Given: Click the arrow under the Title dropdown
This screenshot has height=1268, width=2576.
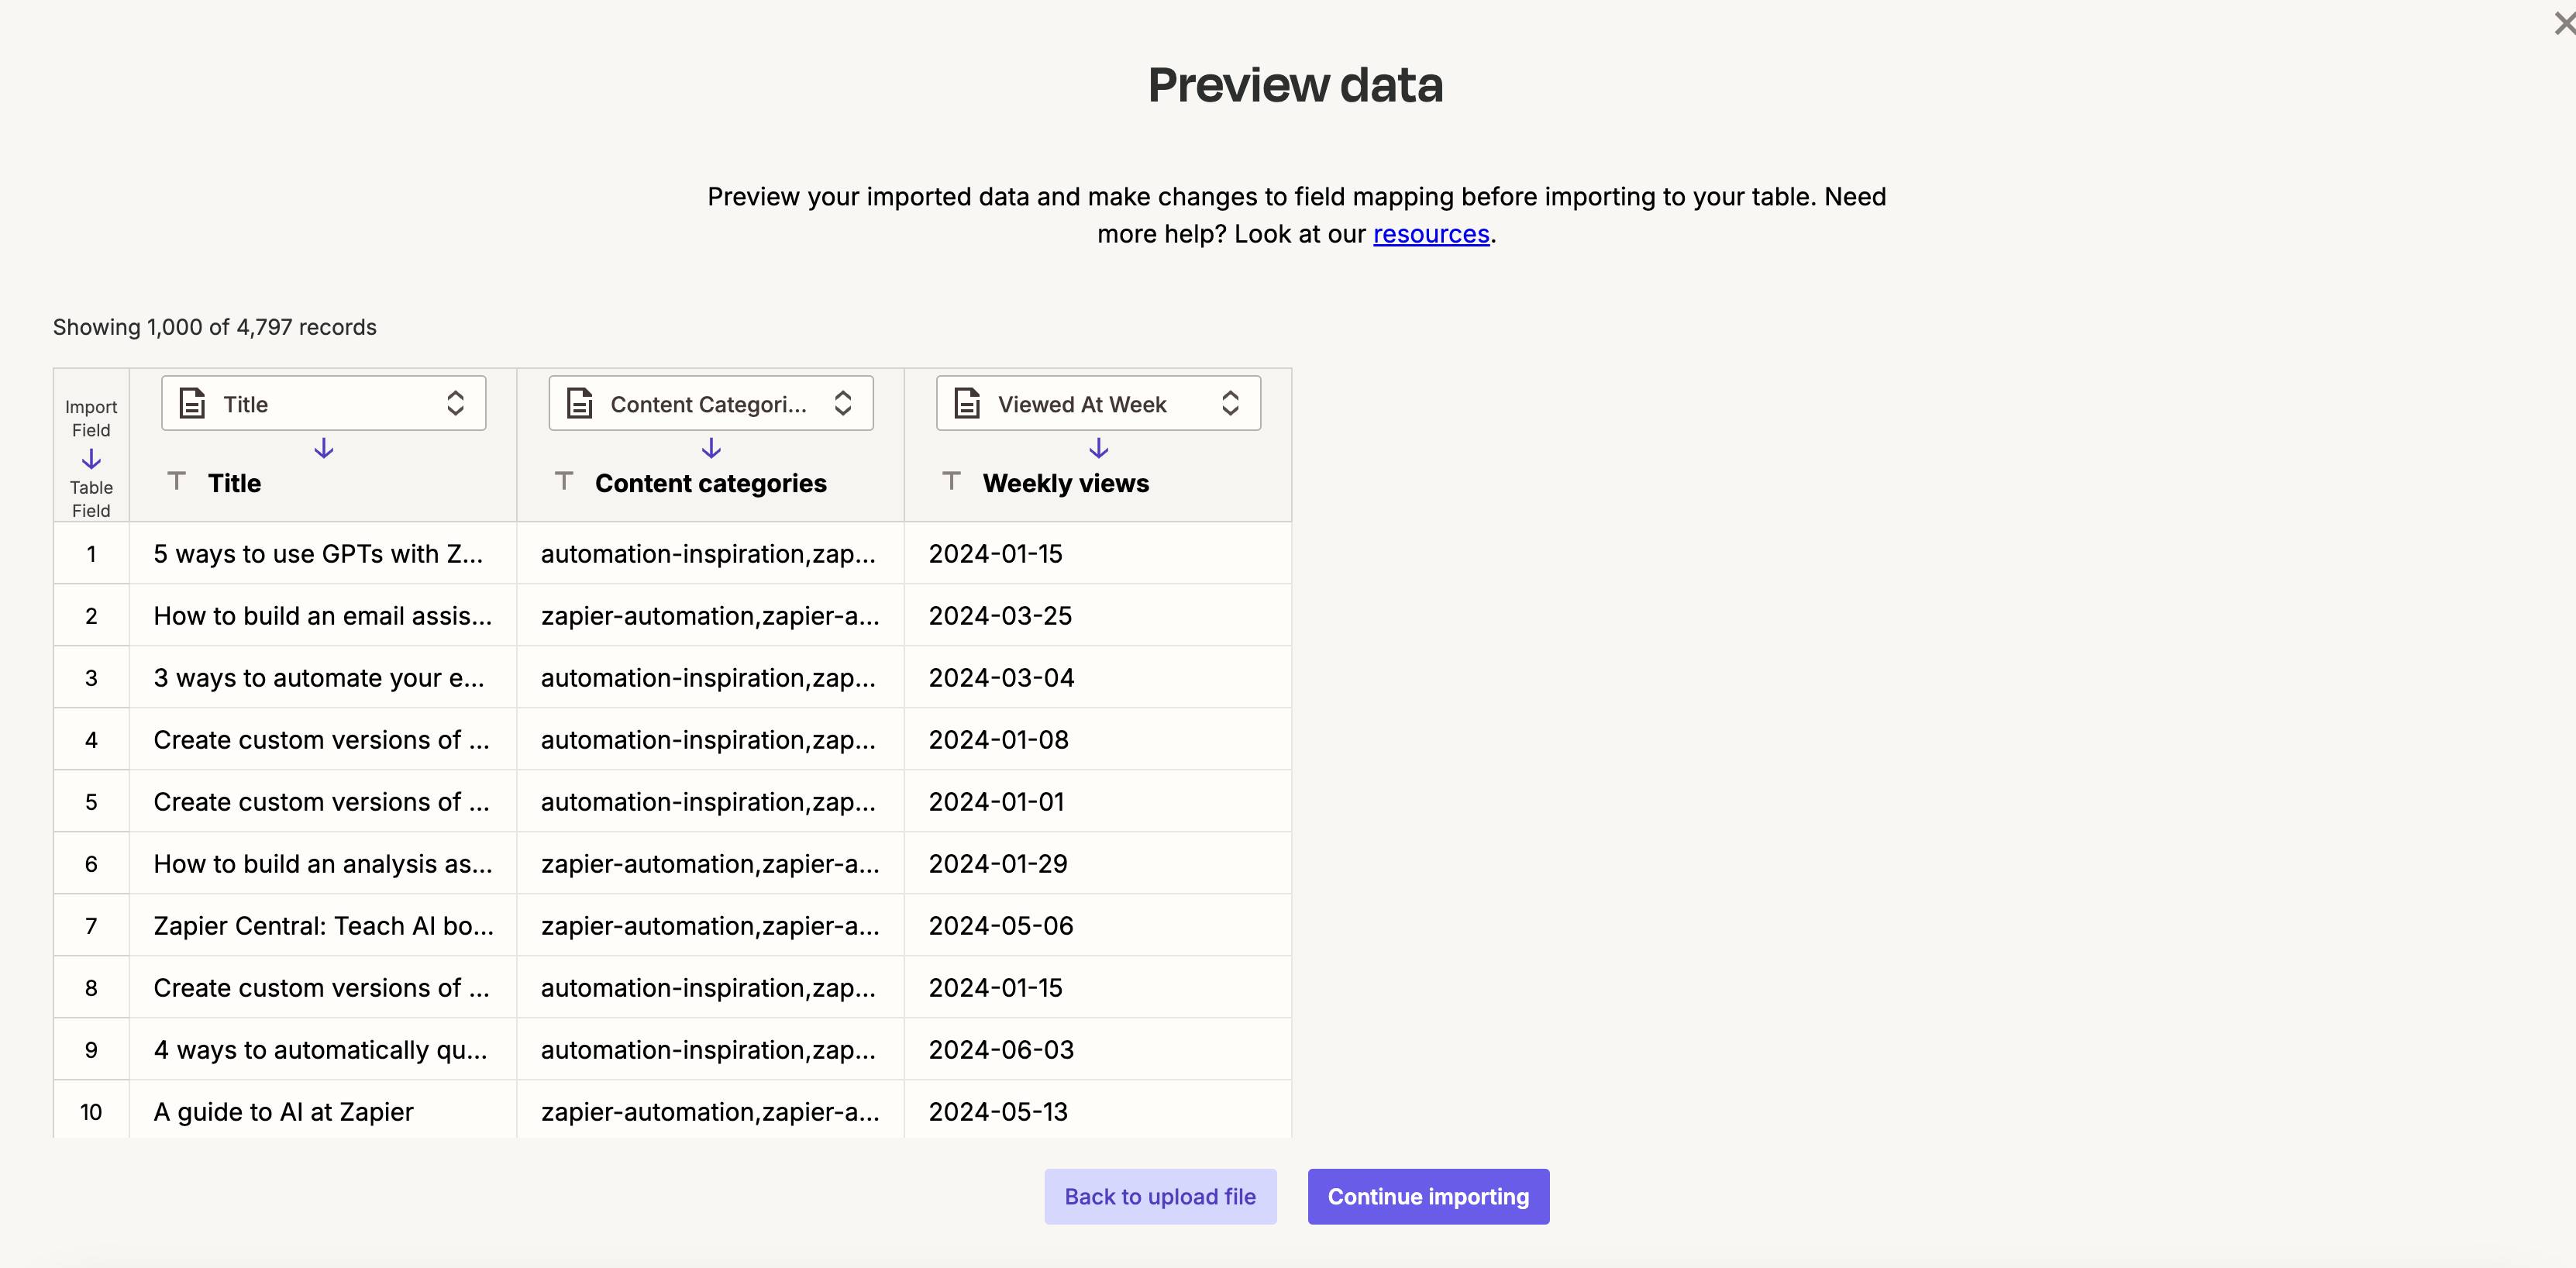Looking at the screenshot, I should 323,448.
